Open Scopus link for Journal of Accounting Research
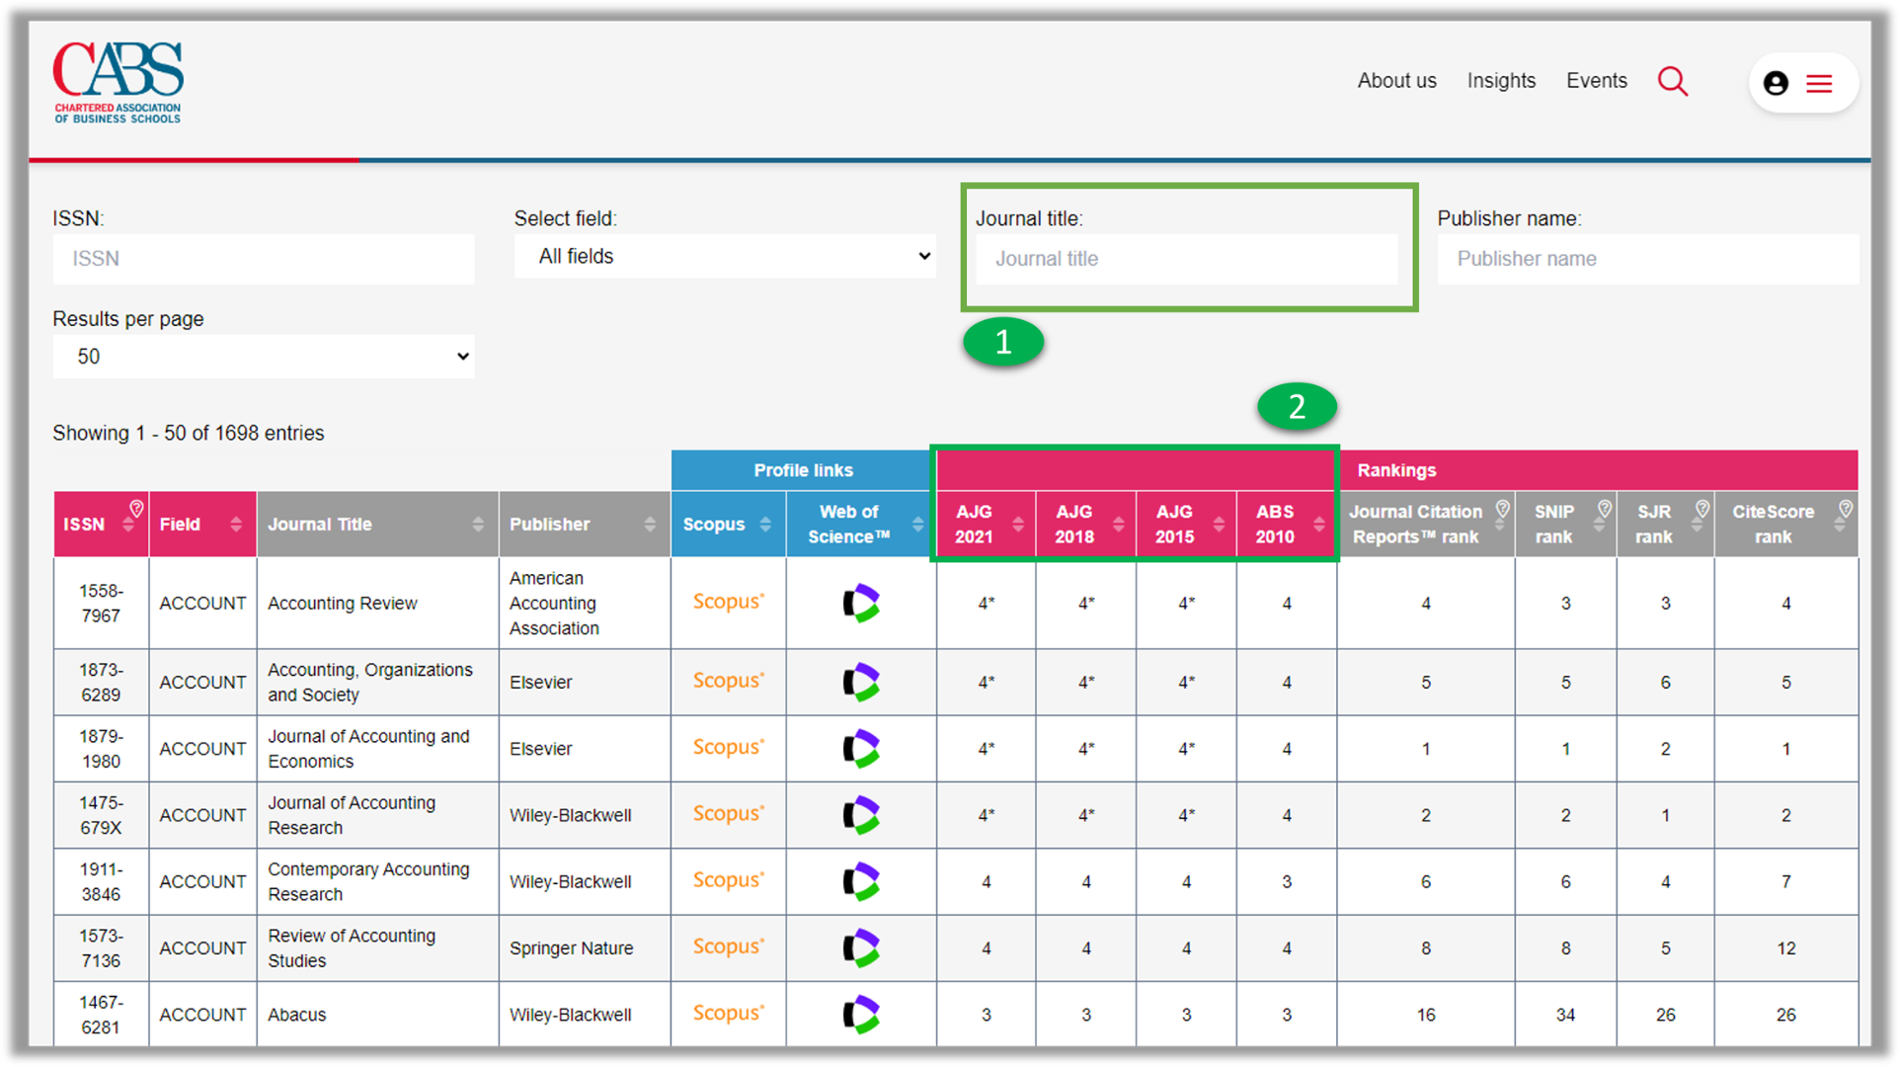This screenshot has height=1067, width=1900. tap(728, 814)
